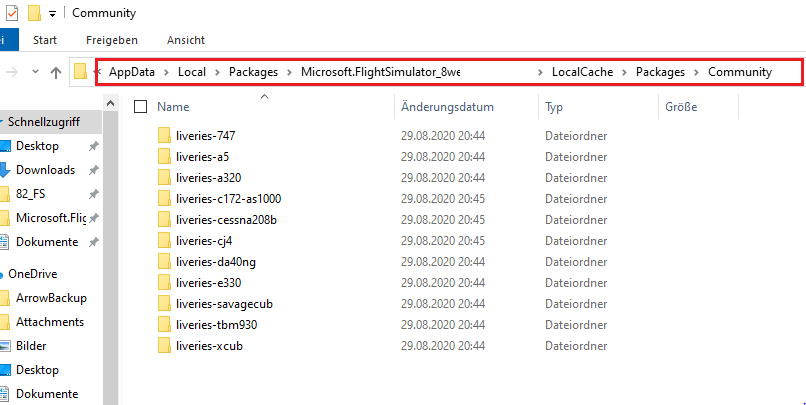806x405 pixels.
Task: Expand the chevron after AppData in path
Action: (167, 72)
